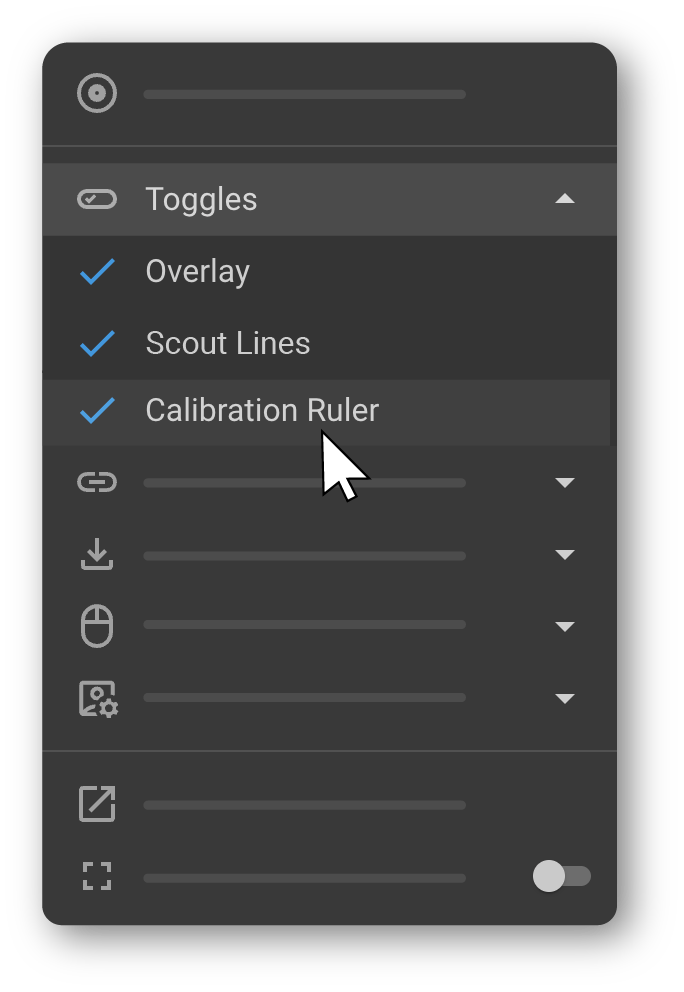Click the image settings gear icon

pyautogui.click(x=98, y=699)
